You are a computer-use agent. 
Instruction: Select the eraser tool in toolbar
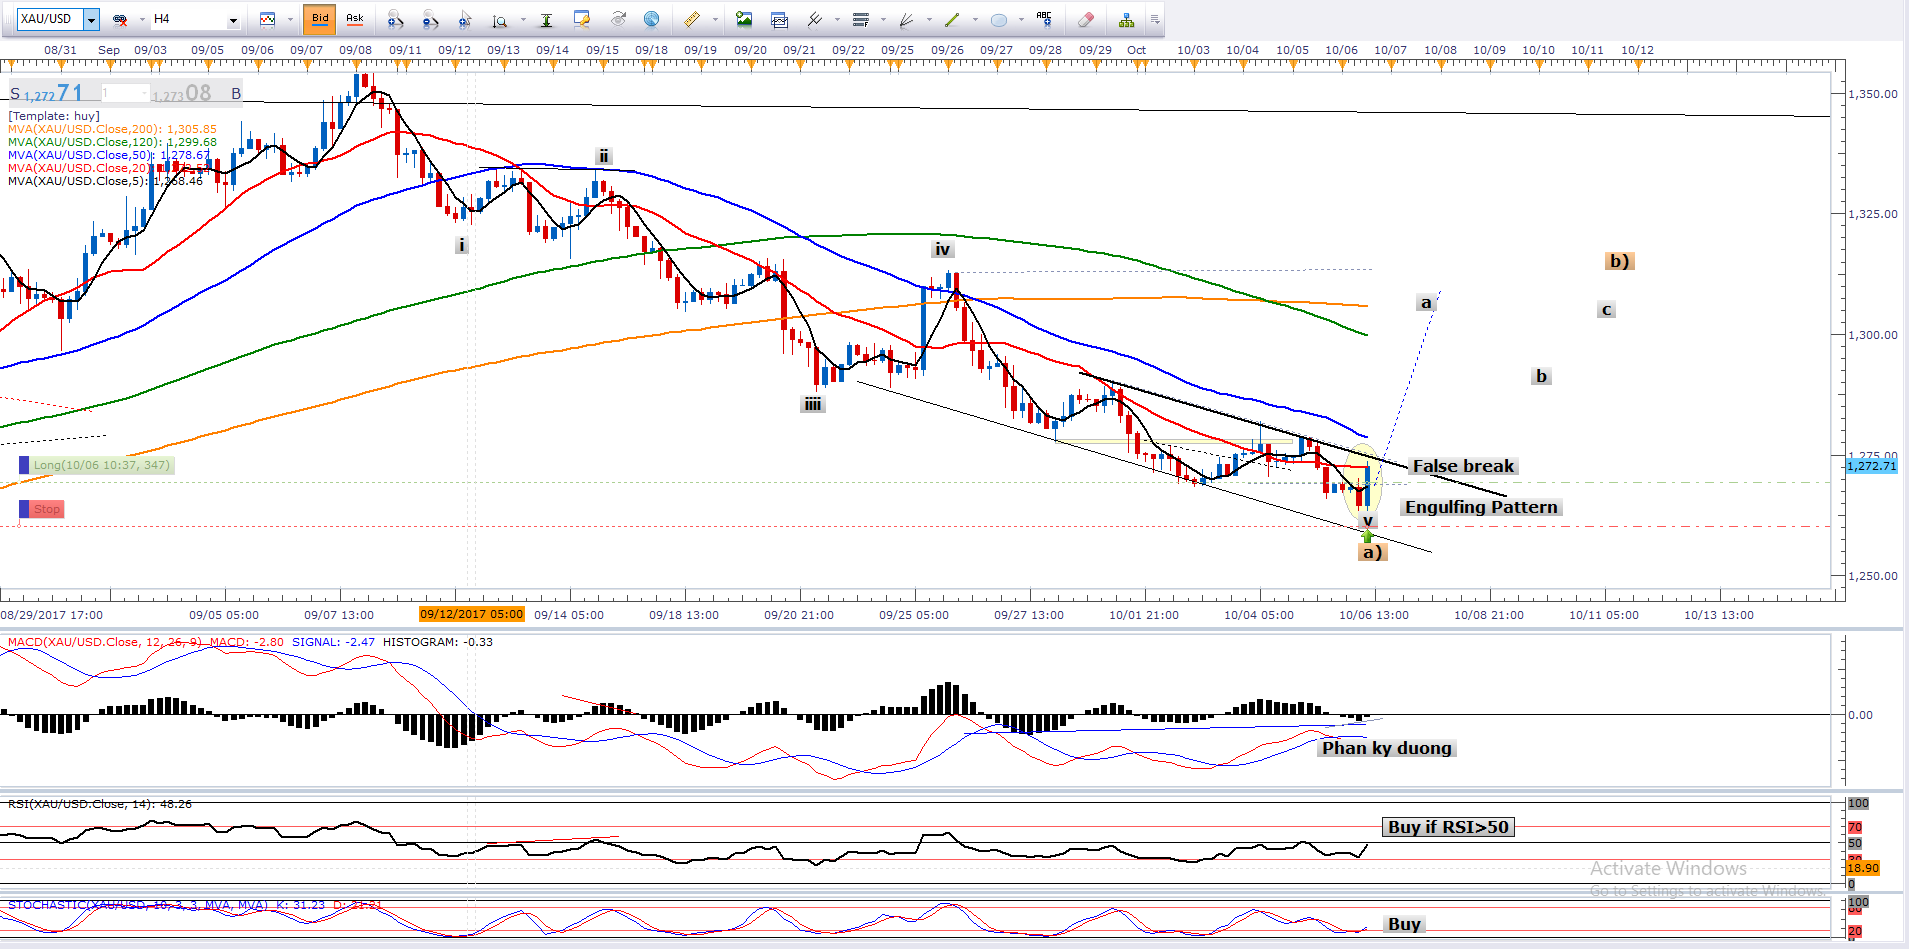(x=1086, y=19)
